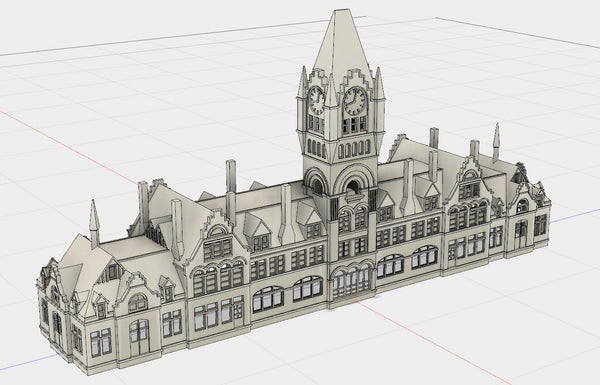This screenshot has height=385, width=600.
Task: Click the row of small arched windows below the front clock
Action: pyautogui.click(x=354, y=150)
